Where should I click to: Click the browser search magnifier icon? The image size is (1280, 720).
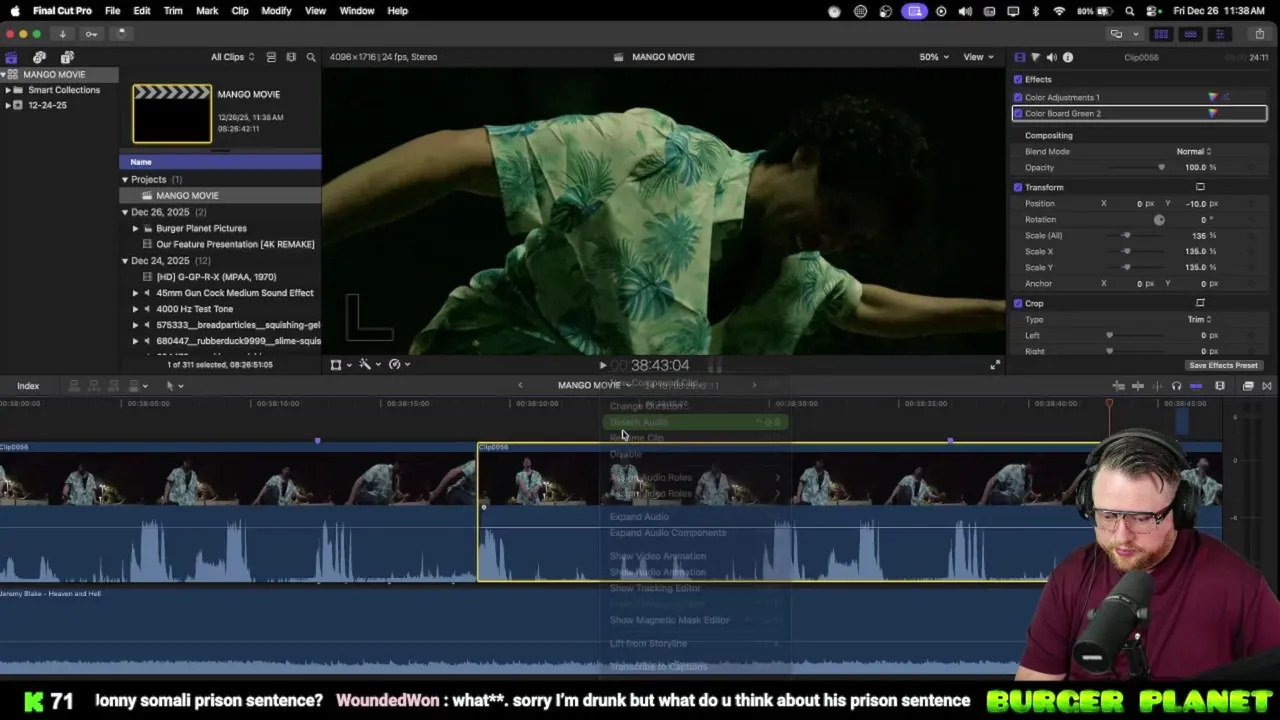[x=311, y=57]
